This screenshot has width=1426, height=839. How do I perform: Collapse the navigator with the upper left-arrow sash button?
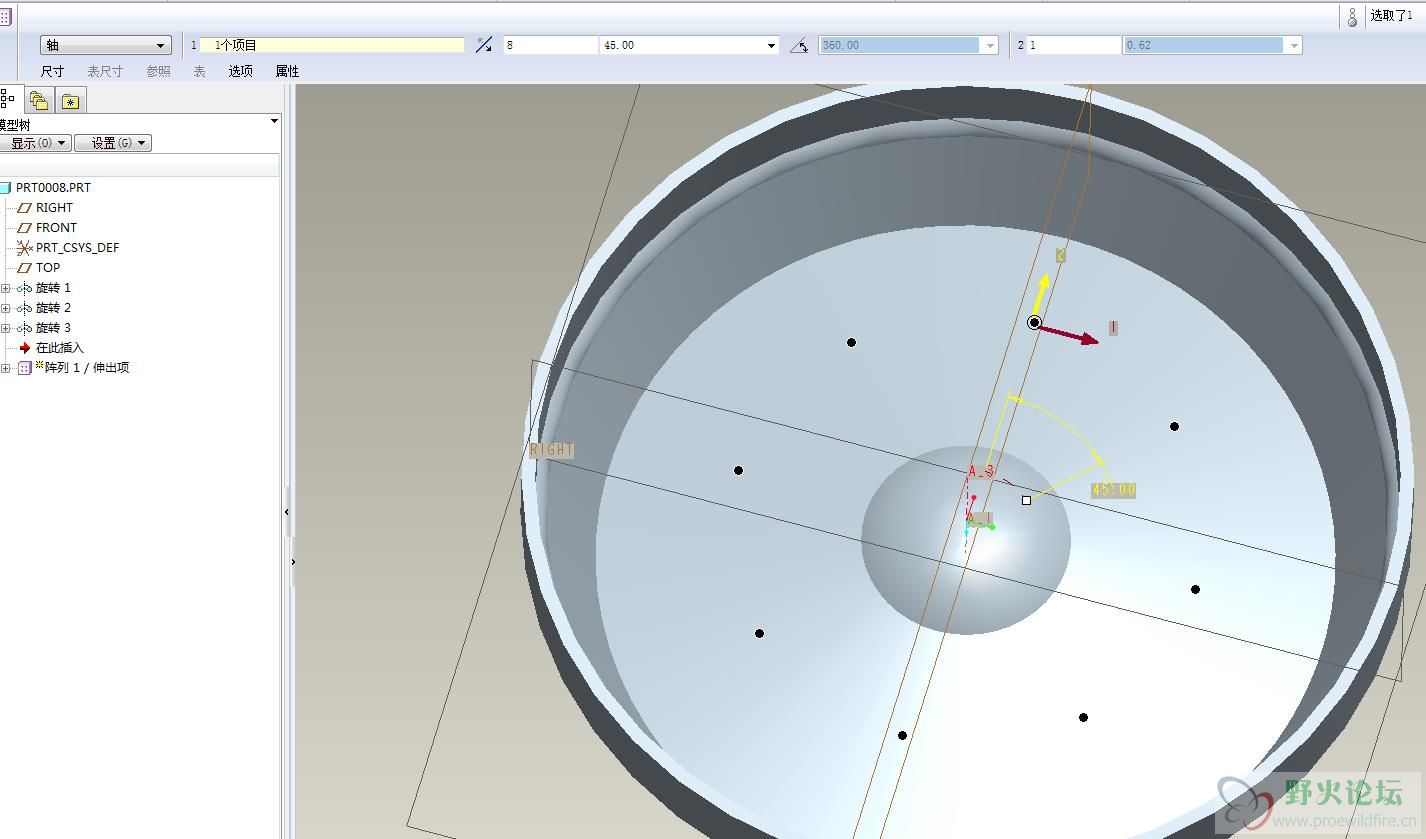[288, 511]
